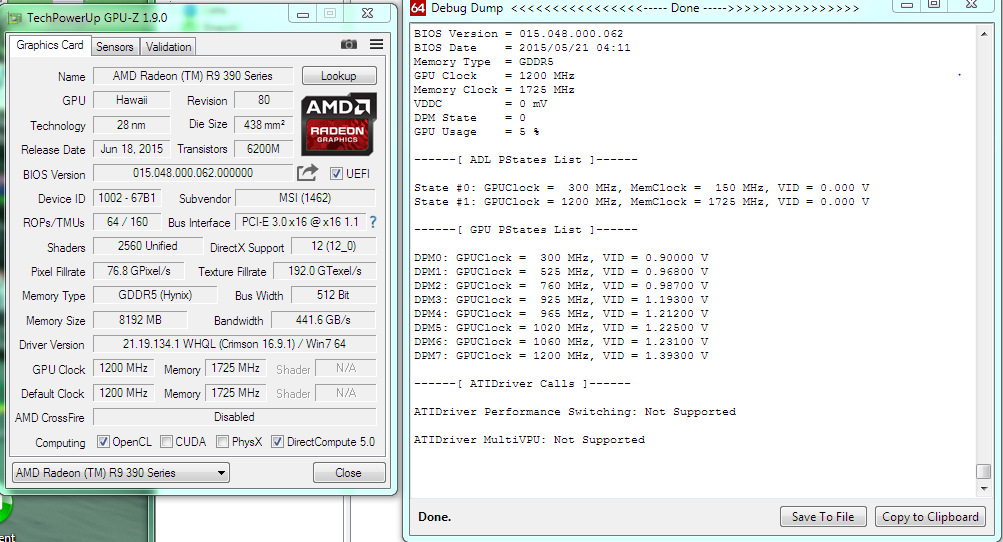Viewport: 1003px width, 542px height.
Task: Click the Bus Width value 512 Bit
Action: pos(333,295)
